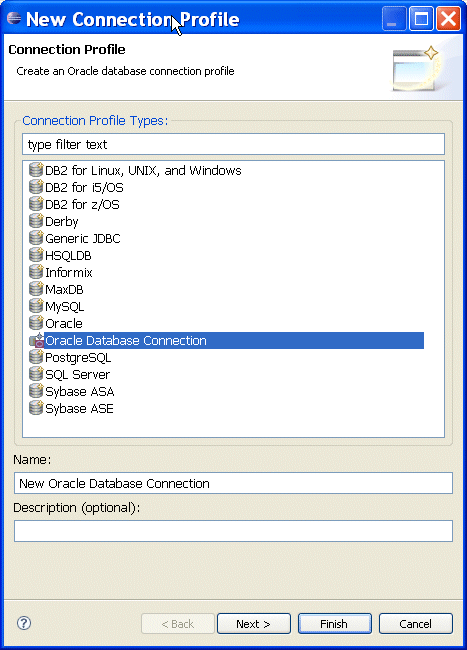
Task: Click the Name input field
Action: point(233,483)
